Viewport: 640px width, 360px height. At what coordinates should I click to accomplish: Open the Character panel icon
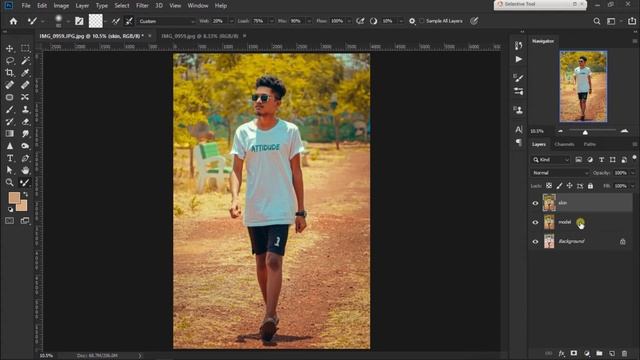click(x=518, y=129)
